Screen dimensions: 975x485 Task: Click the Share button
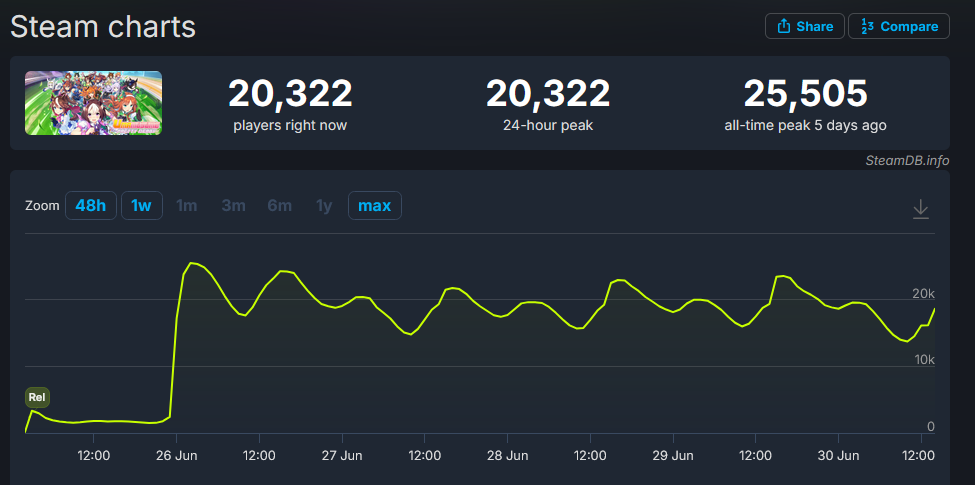[805, 26]
